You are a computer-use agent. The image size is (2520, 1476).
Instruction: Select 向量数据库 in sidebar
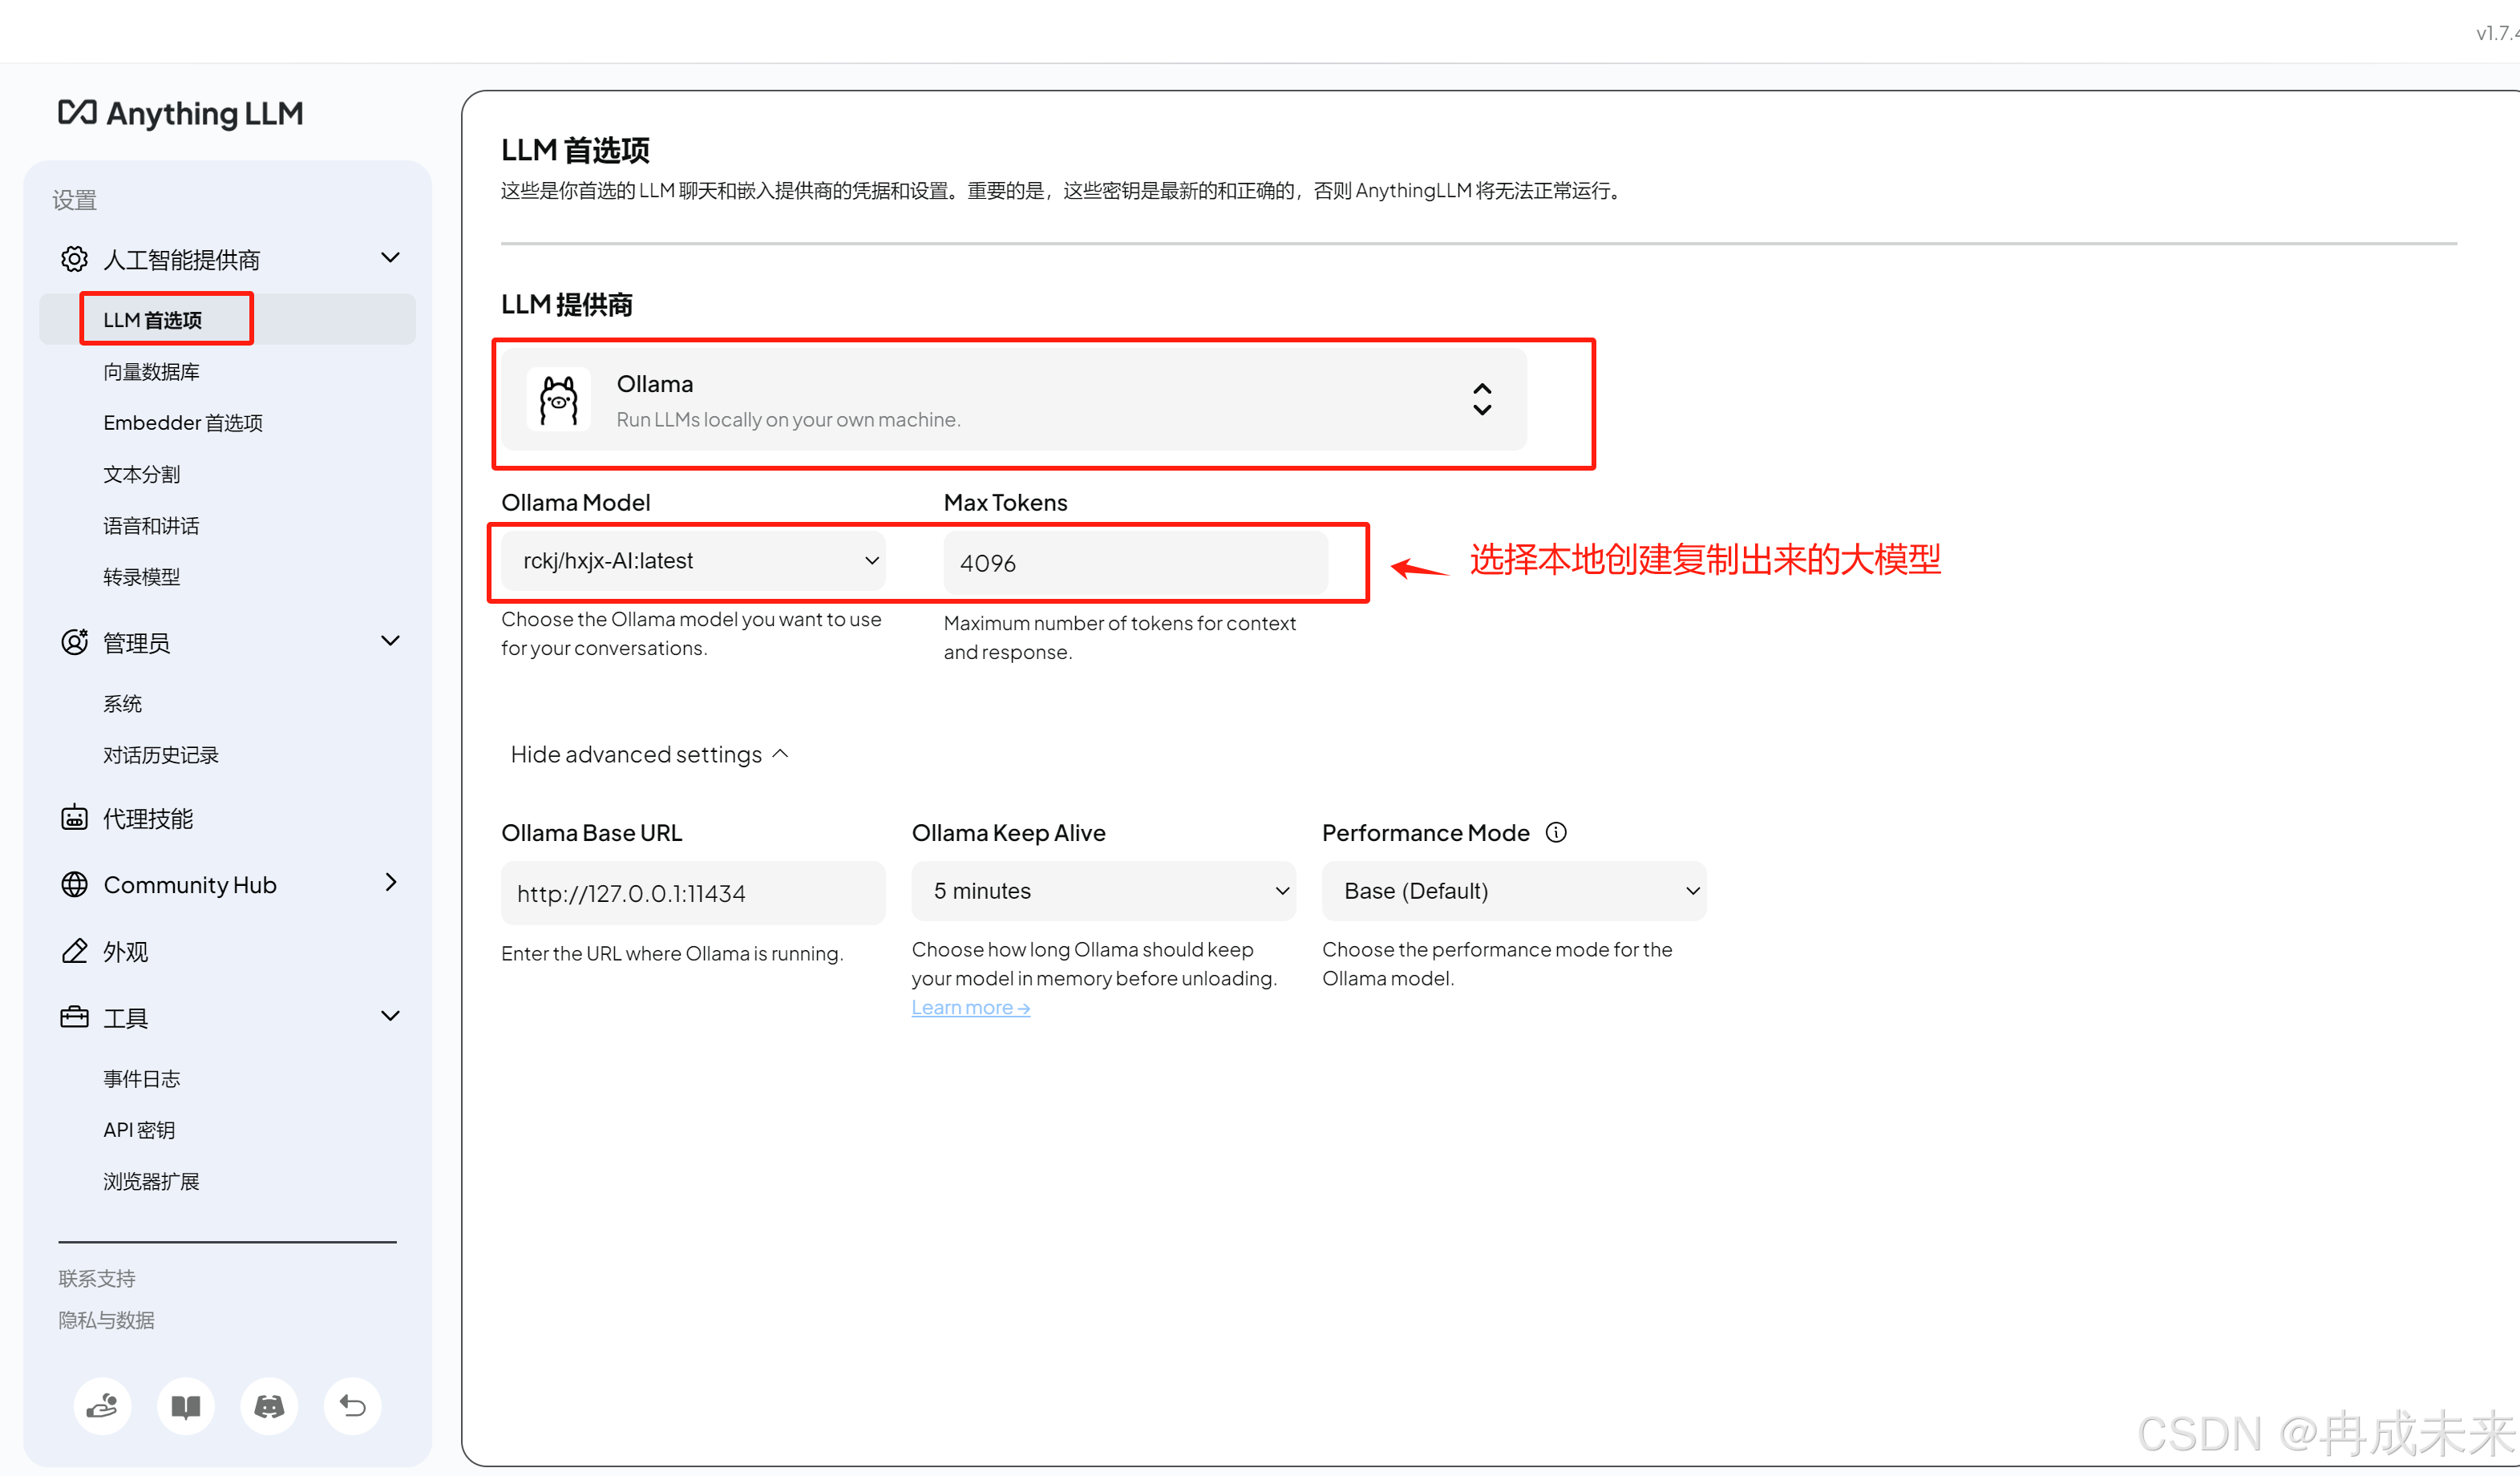point(151,372)
